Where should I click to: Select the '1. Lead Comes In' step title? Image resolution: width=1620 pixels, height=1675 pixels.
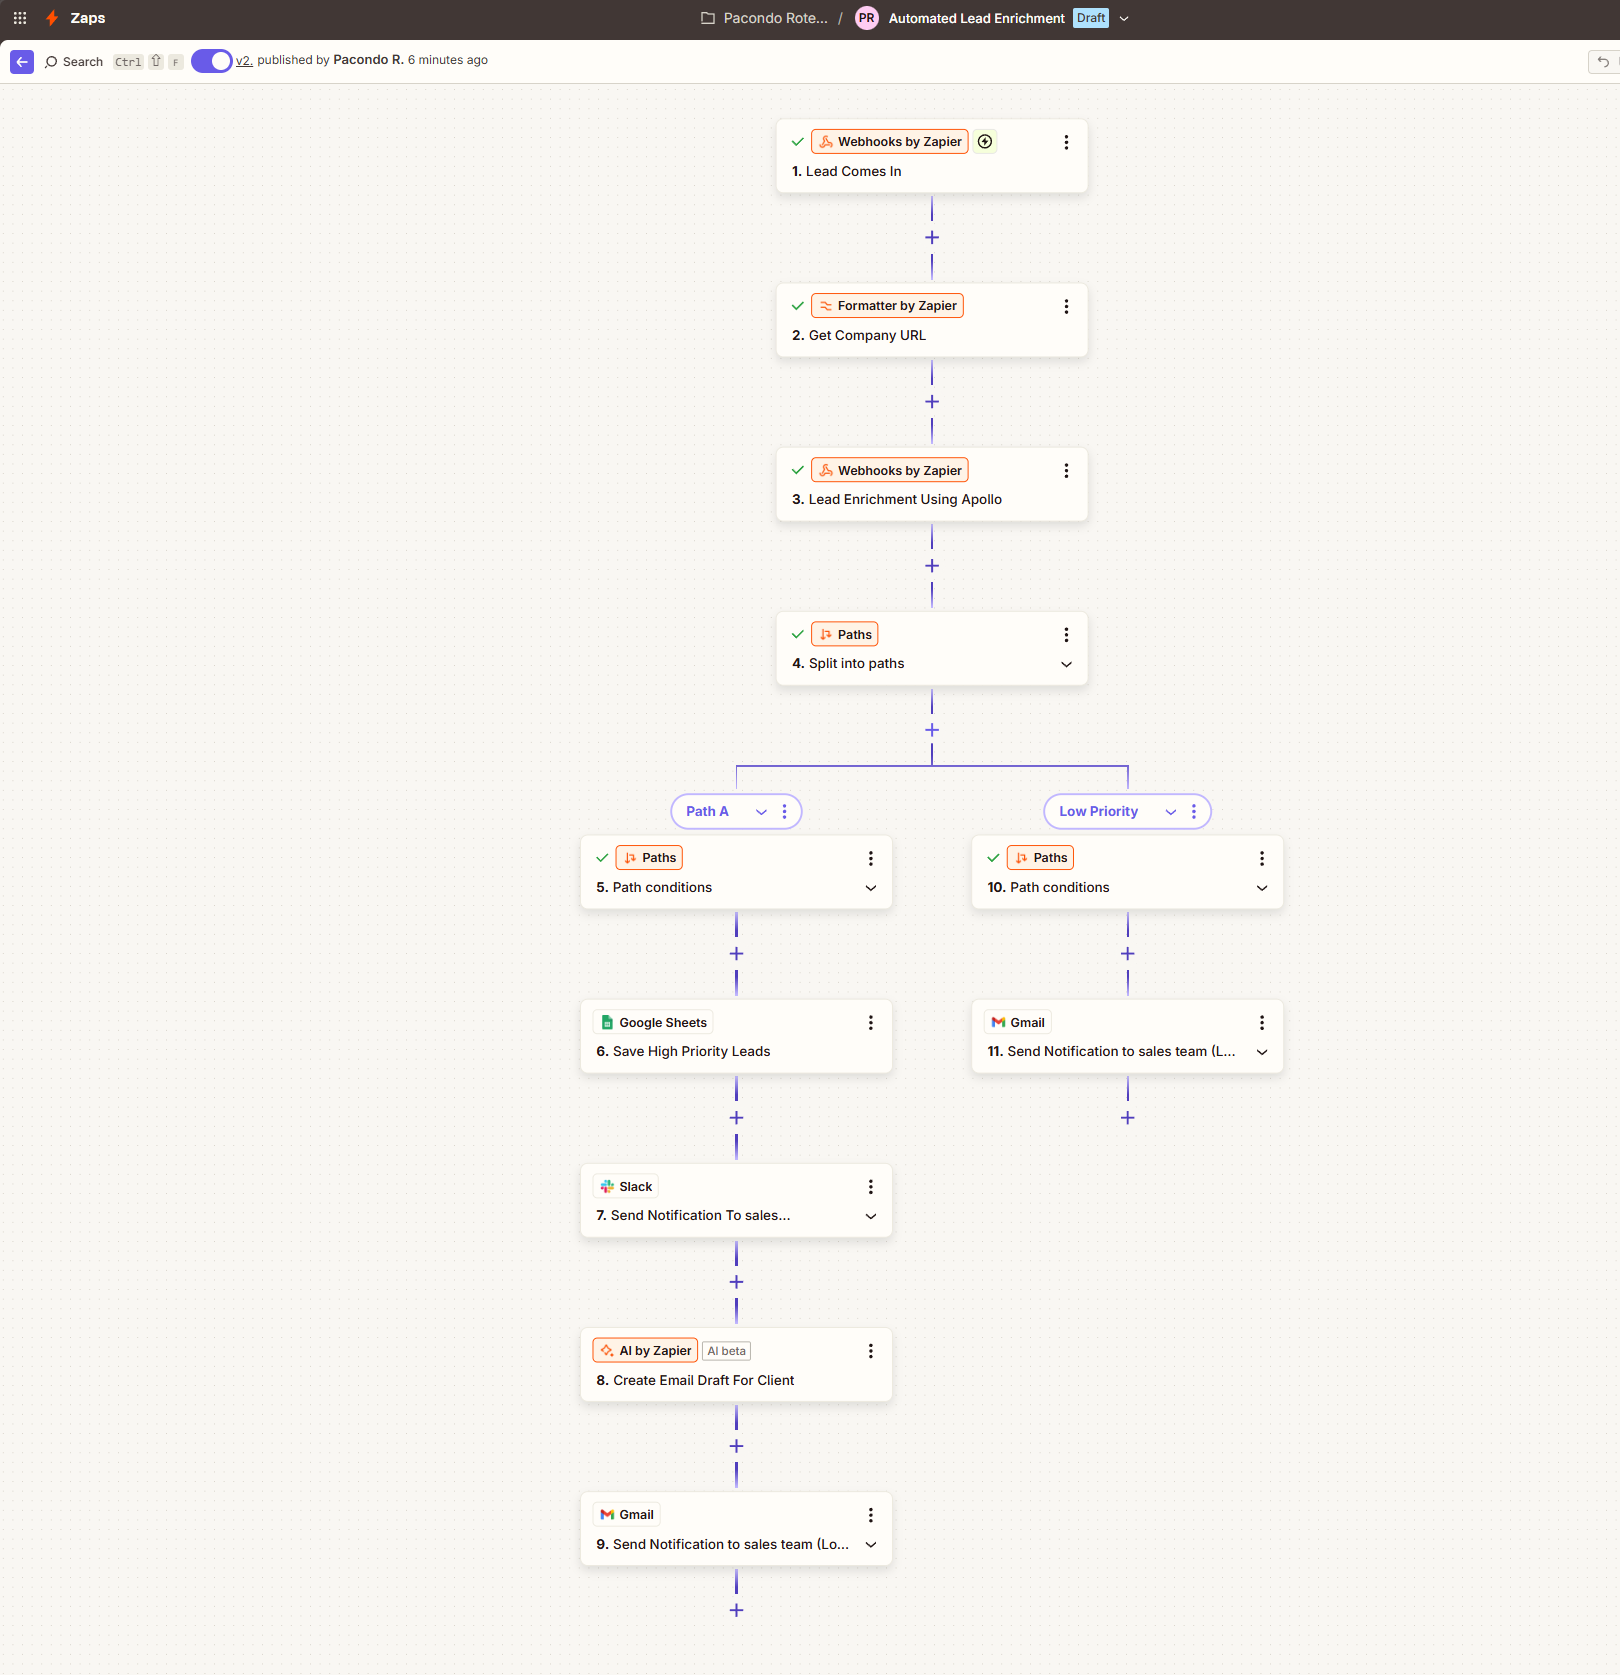point(847,172)
